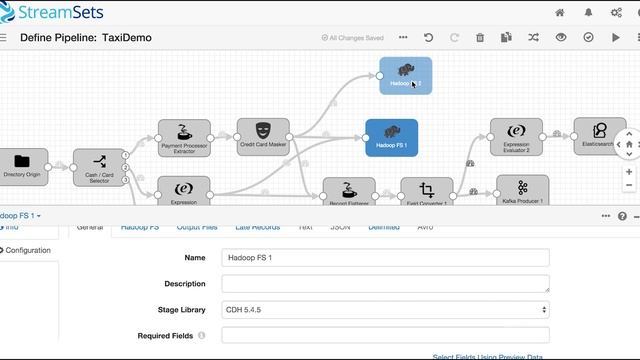Switch to the Delimited tab
The width and height of the screenshot is (640, 360).
384,227
